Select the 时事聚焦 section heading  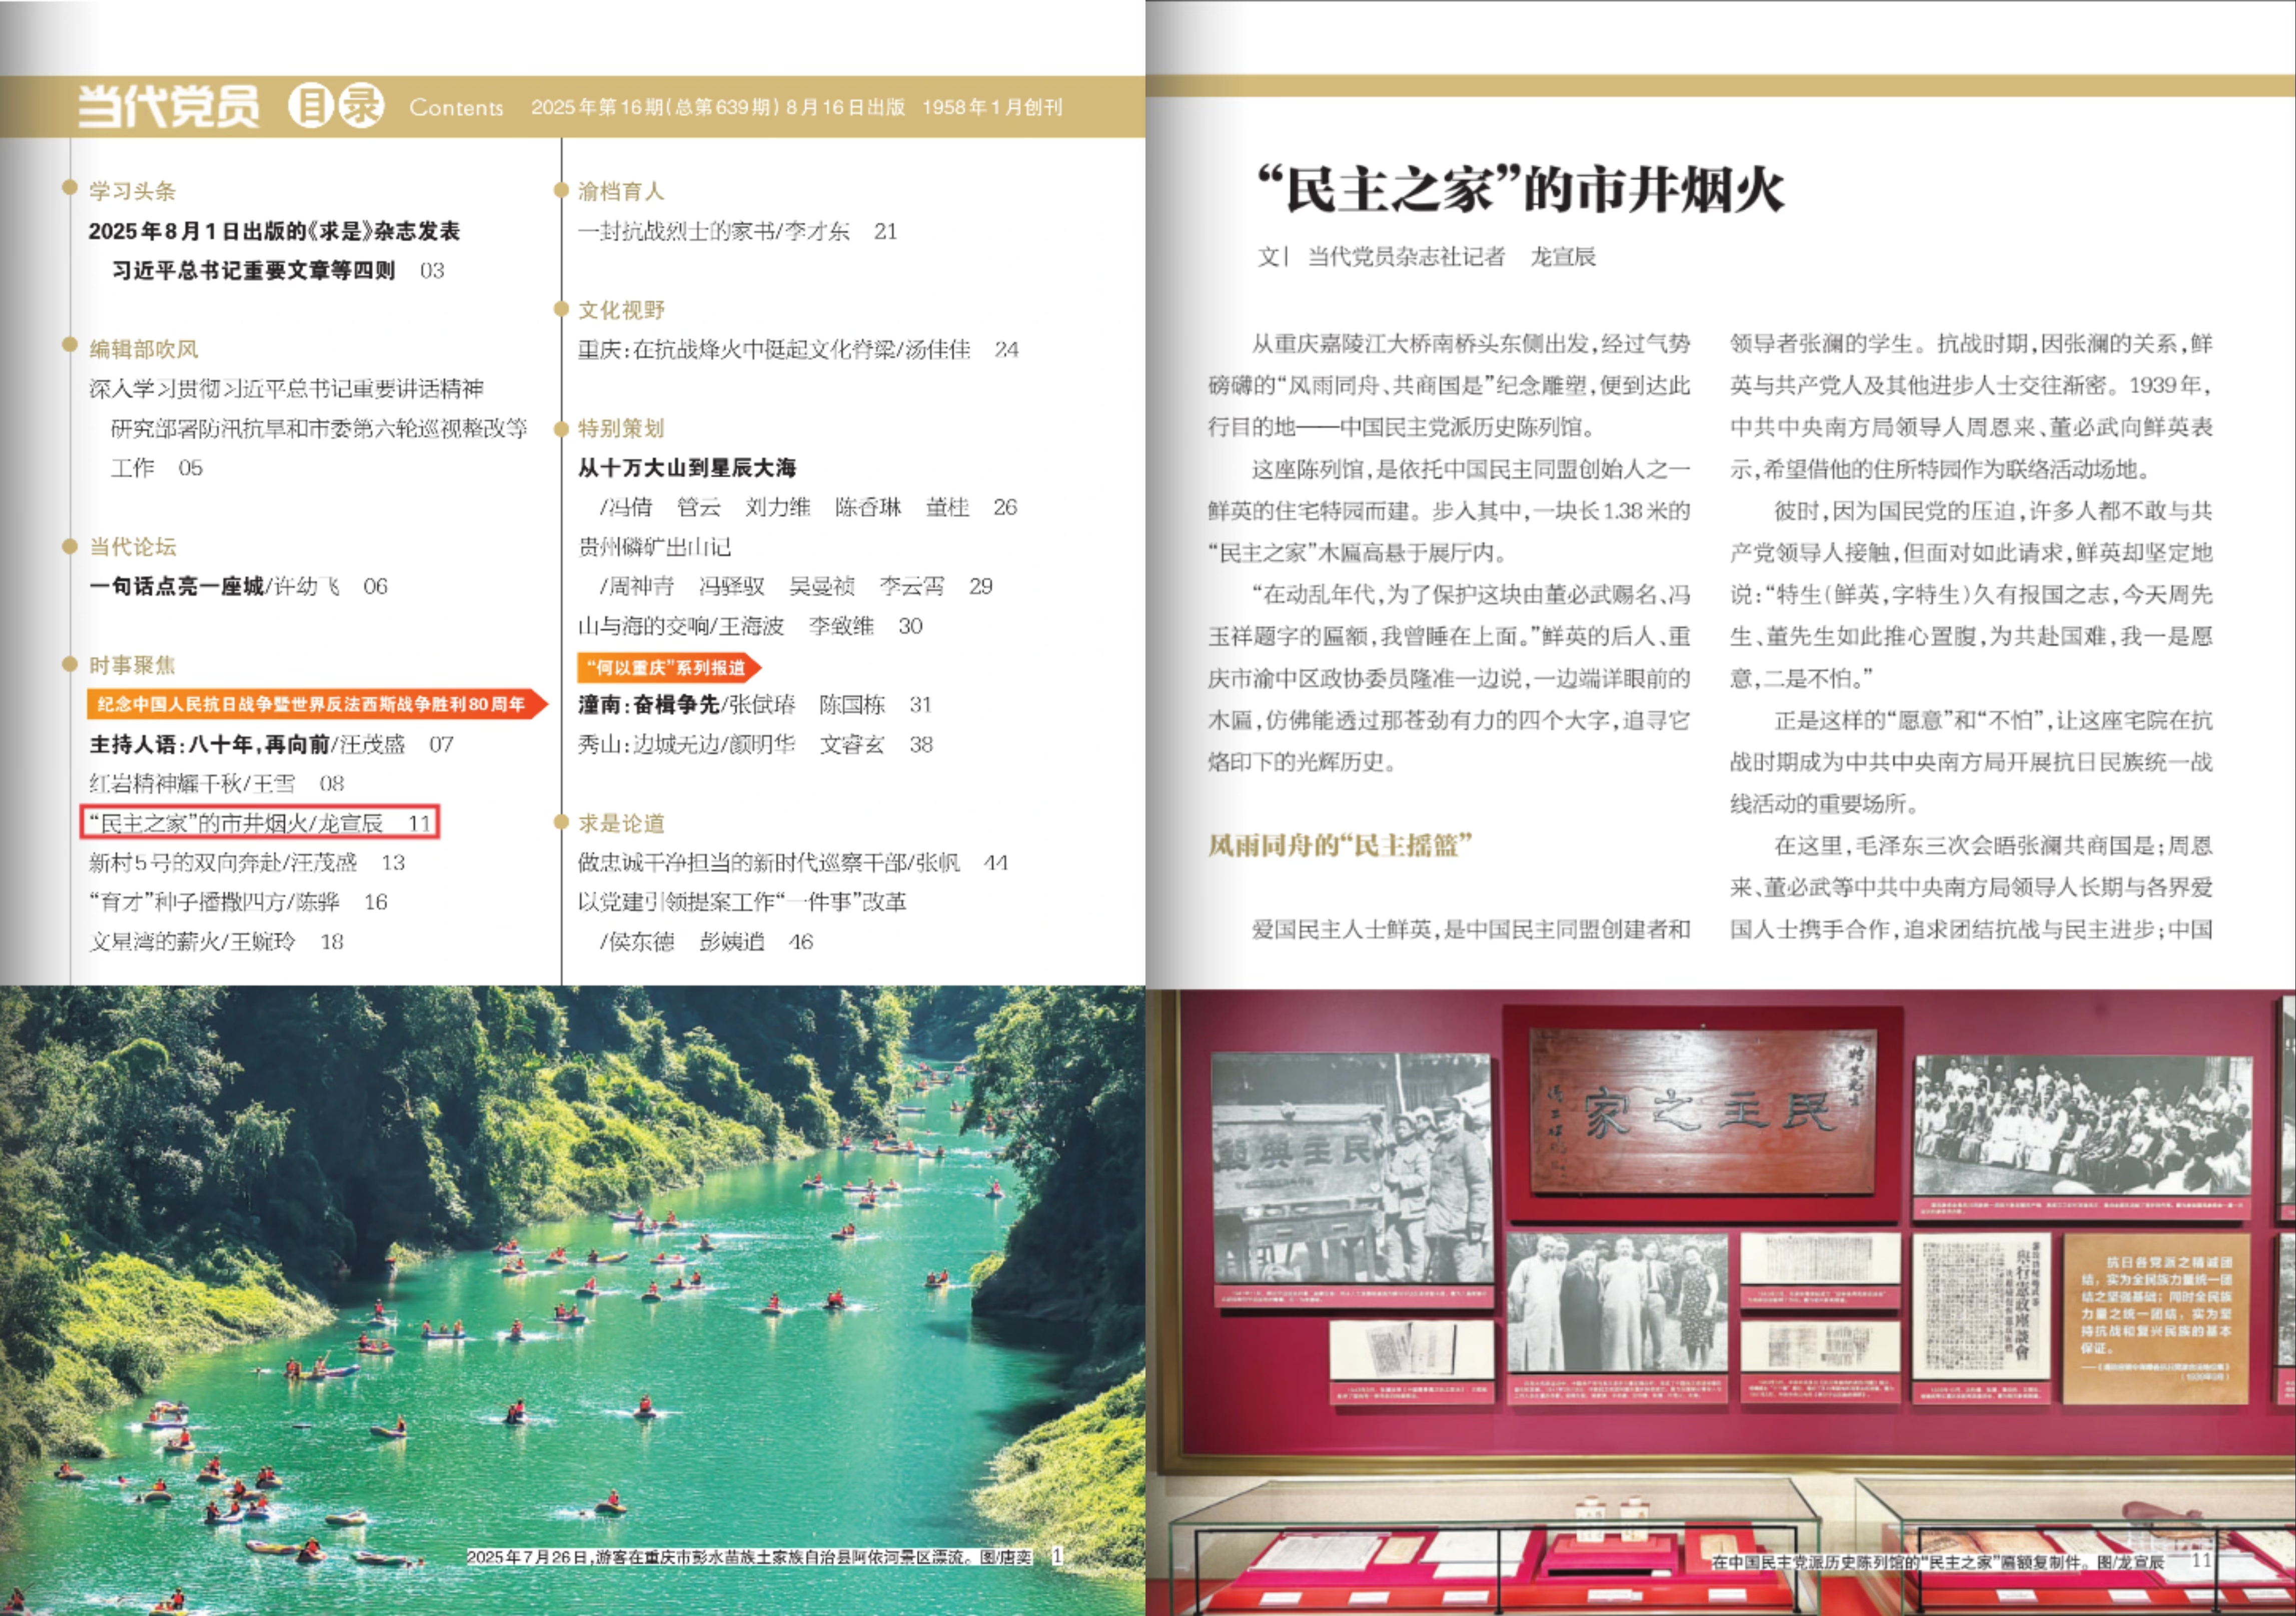[132, 665]
